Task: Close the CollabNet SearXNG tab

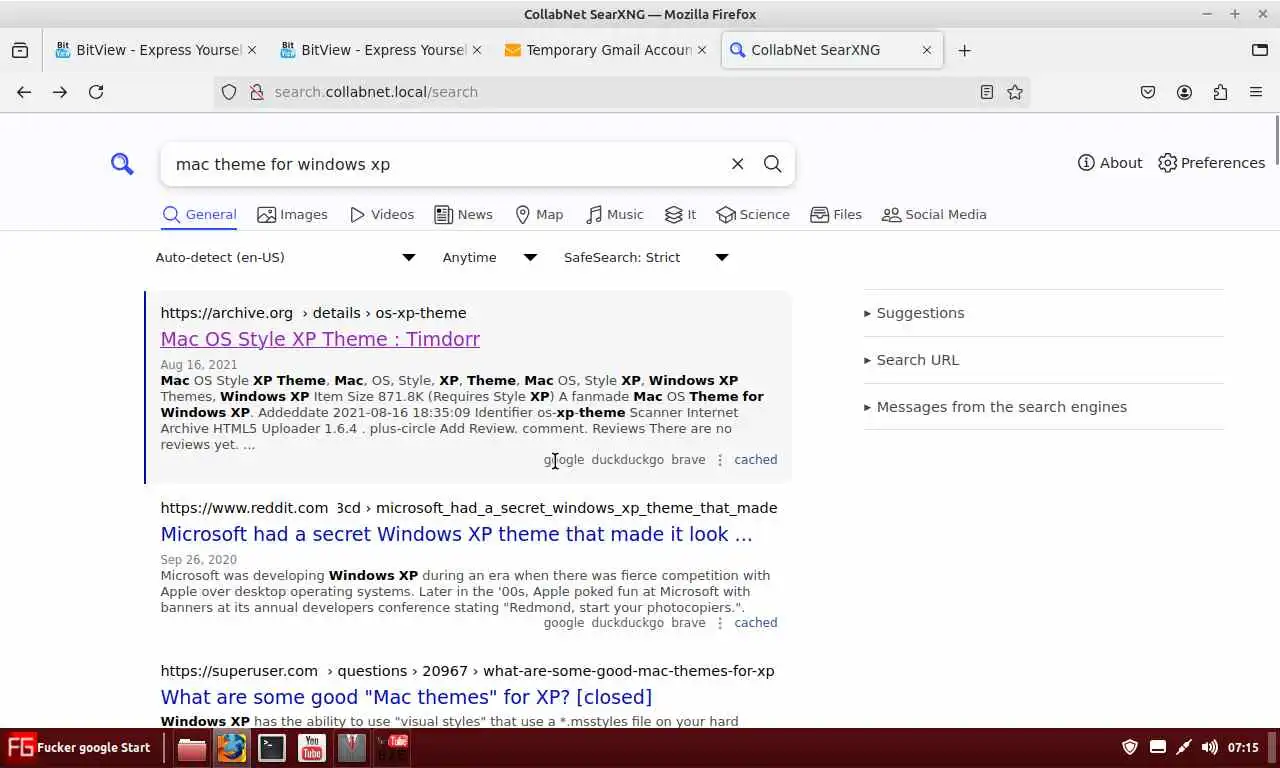Action: (926, 50)
